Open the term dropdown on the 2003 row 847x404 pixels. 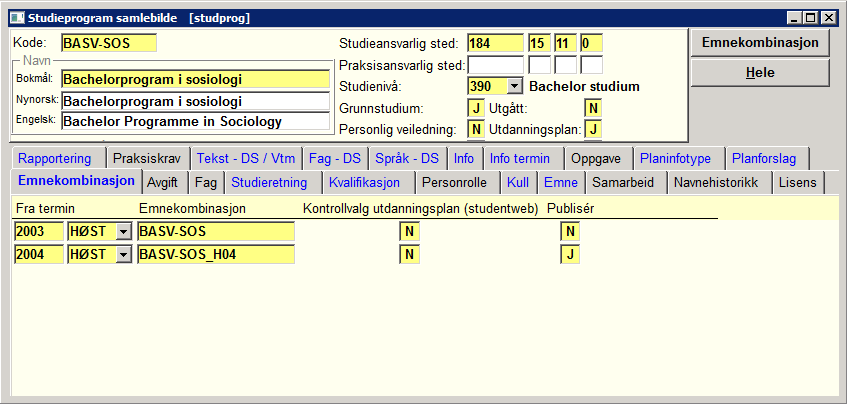[x=124, y=232]
